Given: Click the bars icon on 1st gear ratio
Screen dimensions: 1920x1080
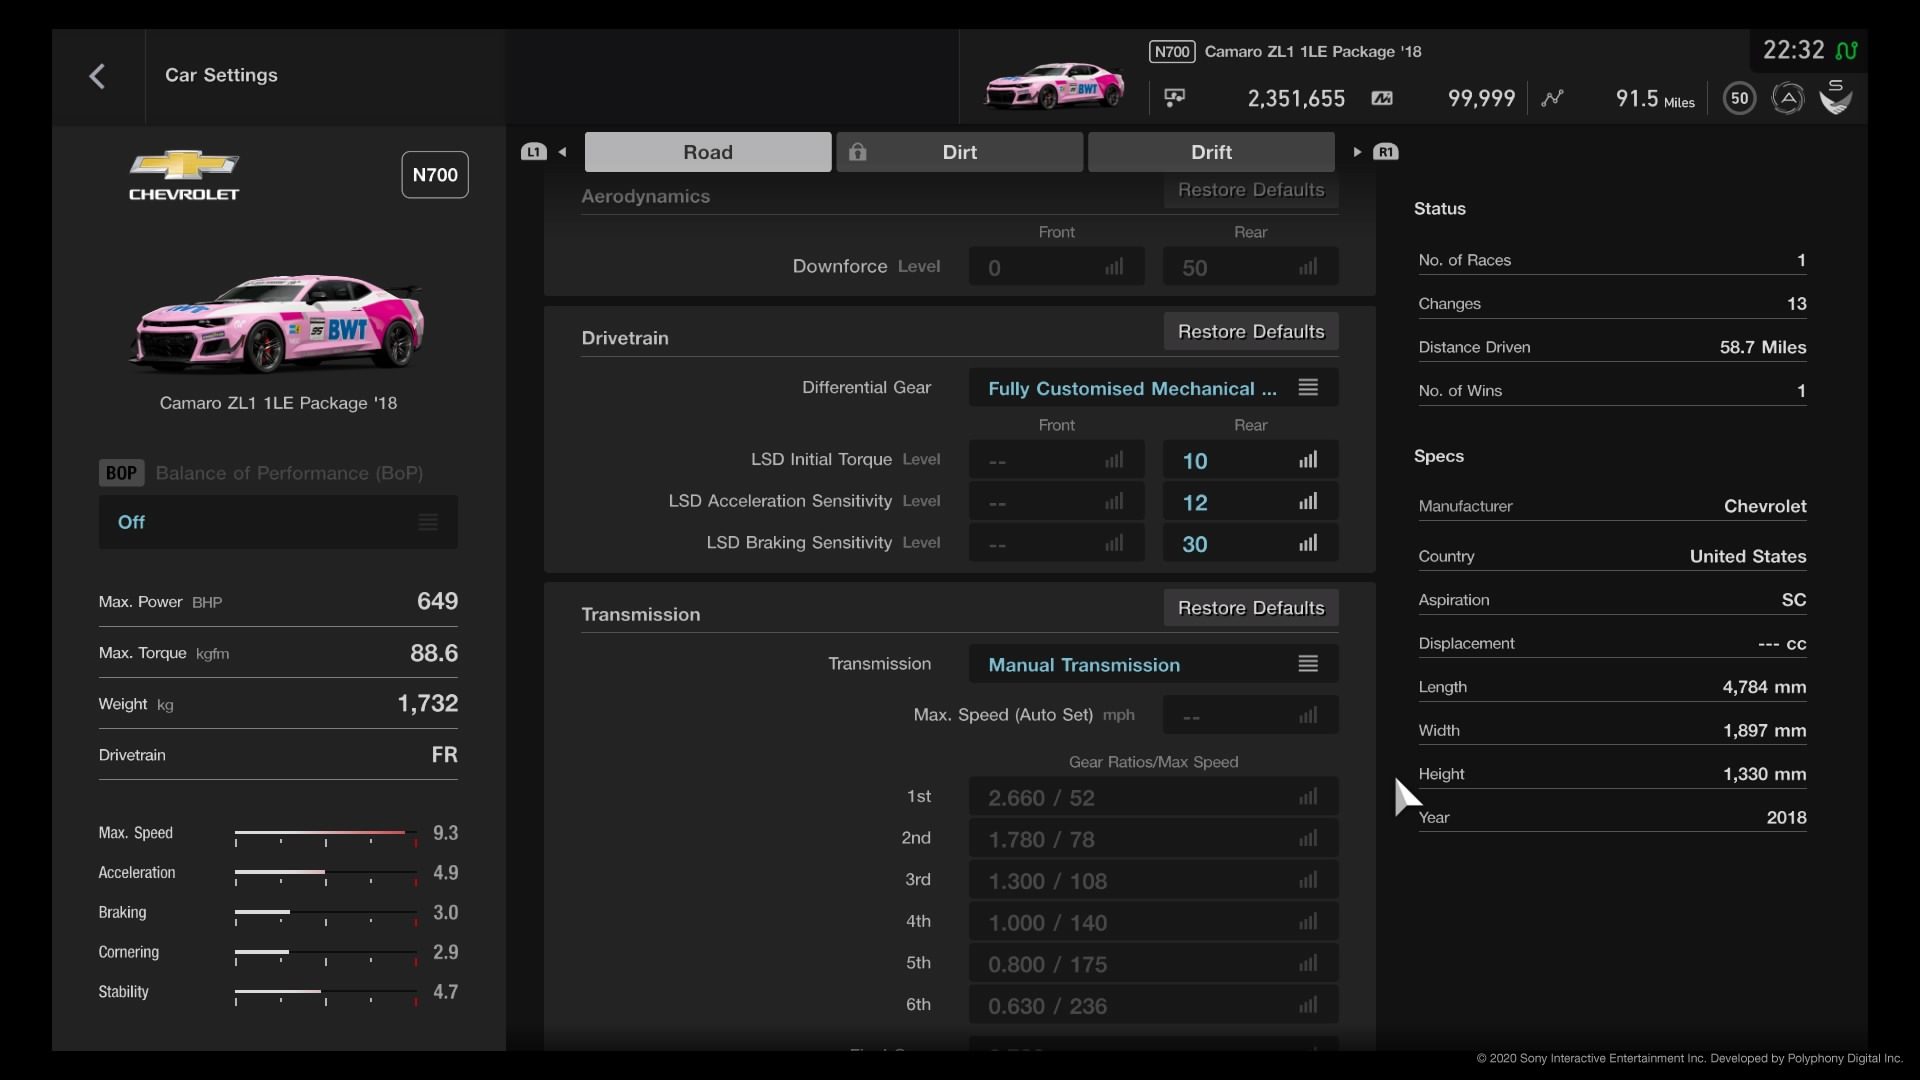Looking at the screenshot, I should [x=1308, y=797].
